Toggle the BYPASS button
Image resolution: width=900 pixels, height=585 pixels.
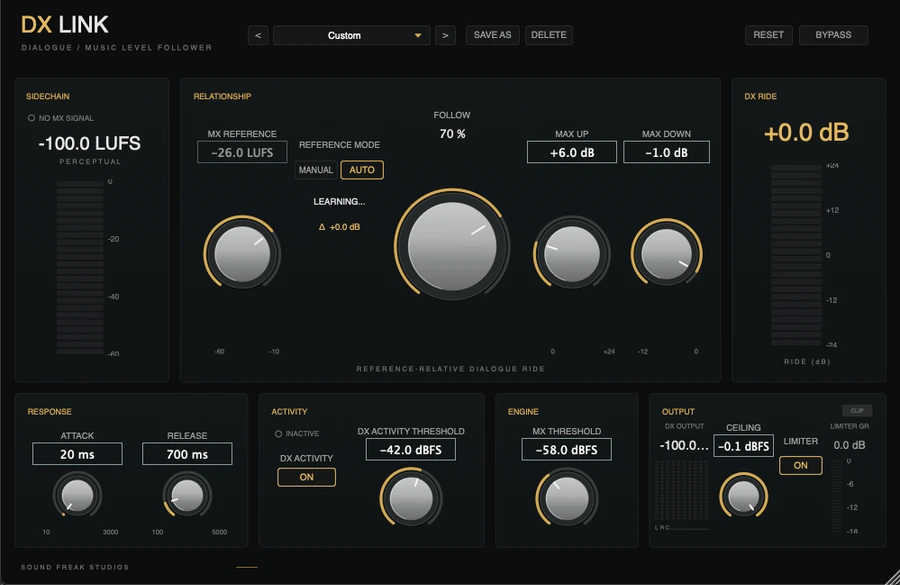pyautogui.click(x=833, y=35)
